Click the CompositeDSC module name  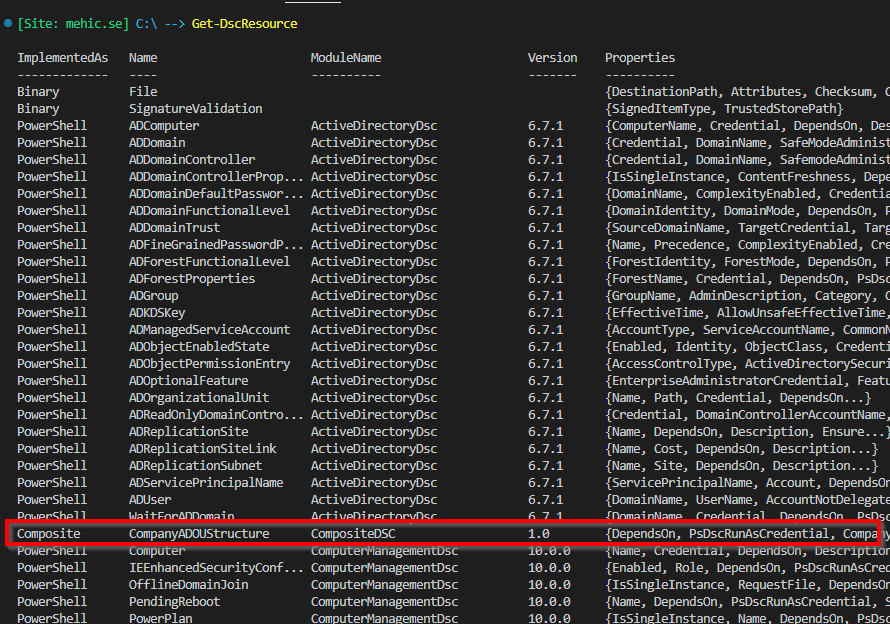[353, 534]
